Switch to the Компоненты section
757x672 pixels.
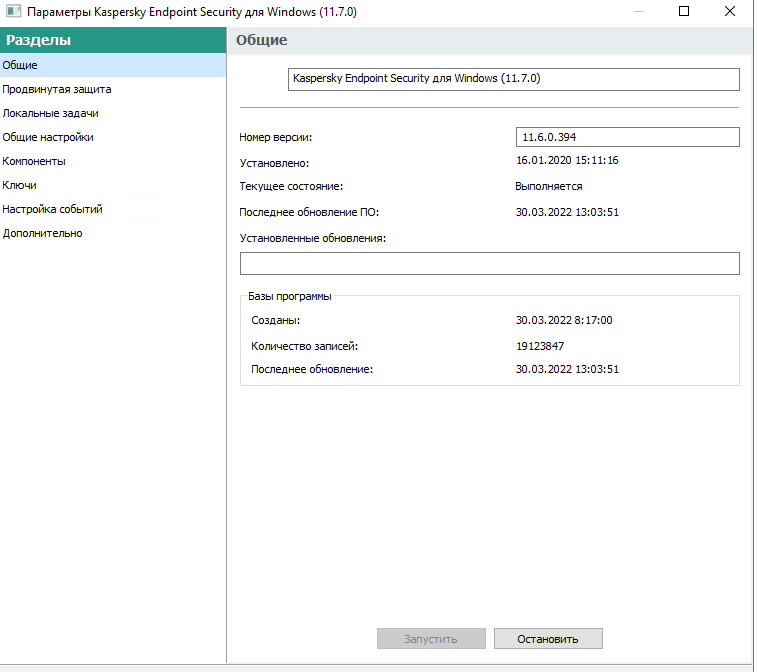(34, 161)
